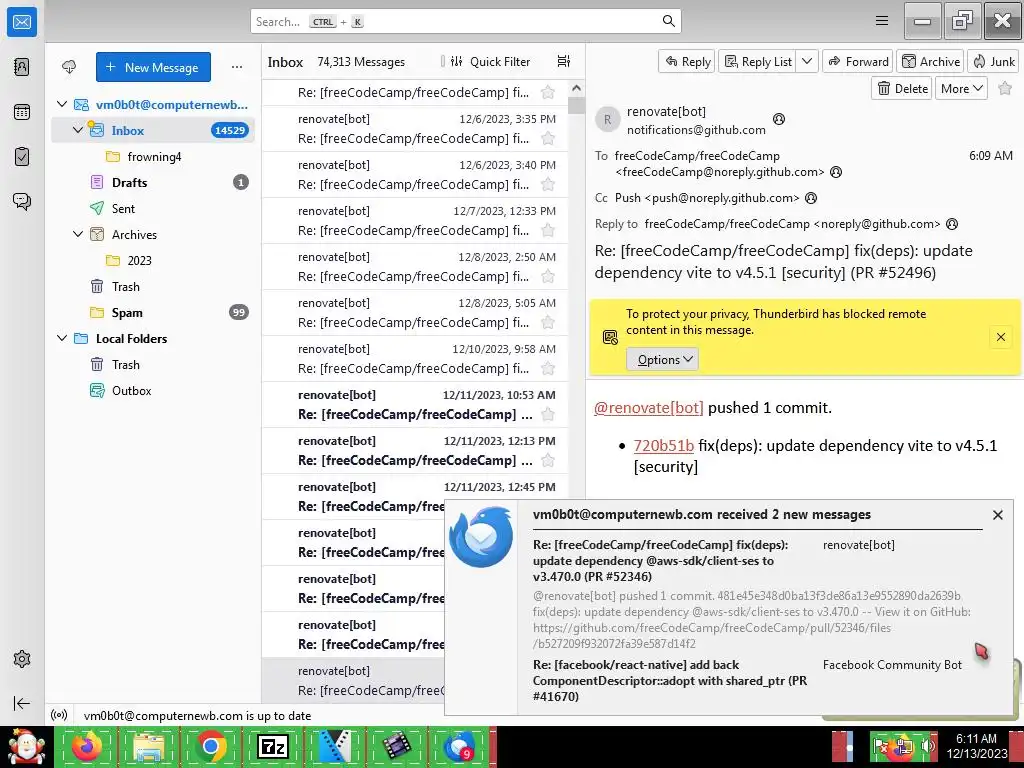Star the 12/10/2023, 9:58 AM message
Screen dimensions: 1024x768
(548, 368)
